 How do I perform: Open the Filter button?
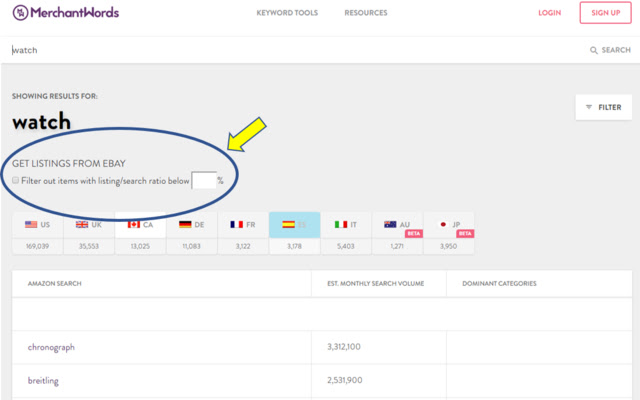tap(604, 107)
